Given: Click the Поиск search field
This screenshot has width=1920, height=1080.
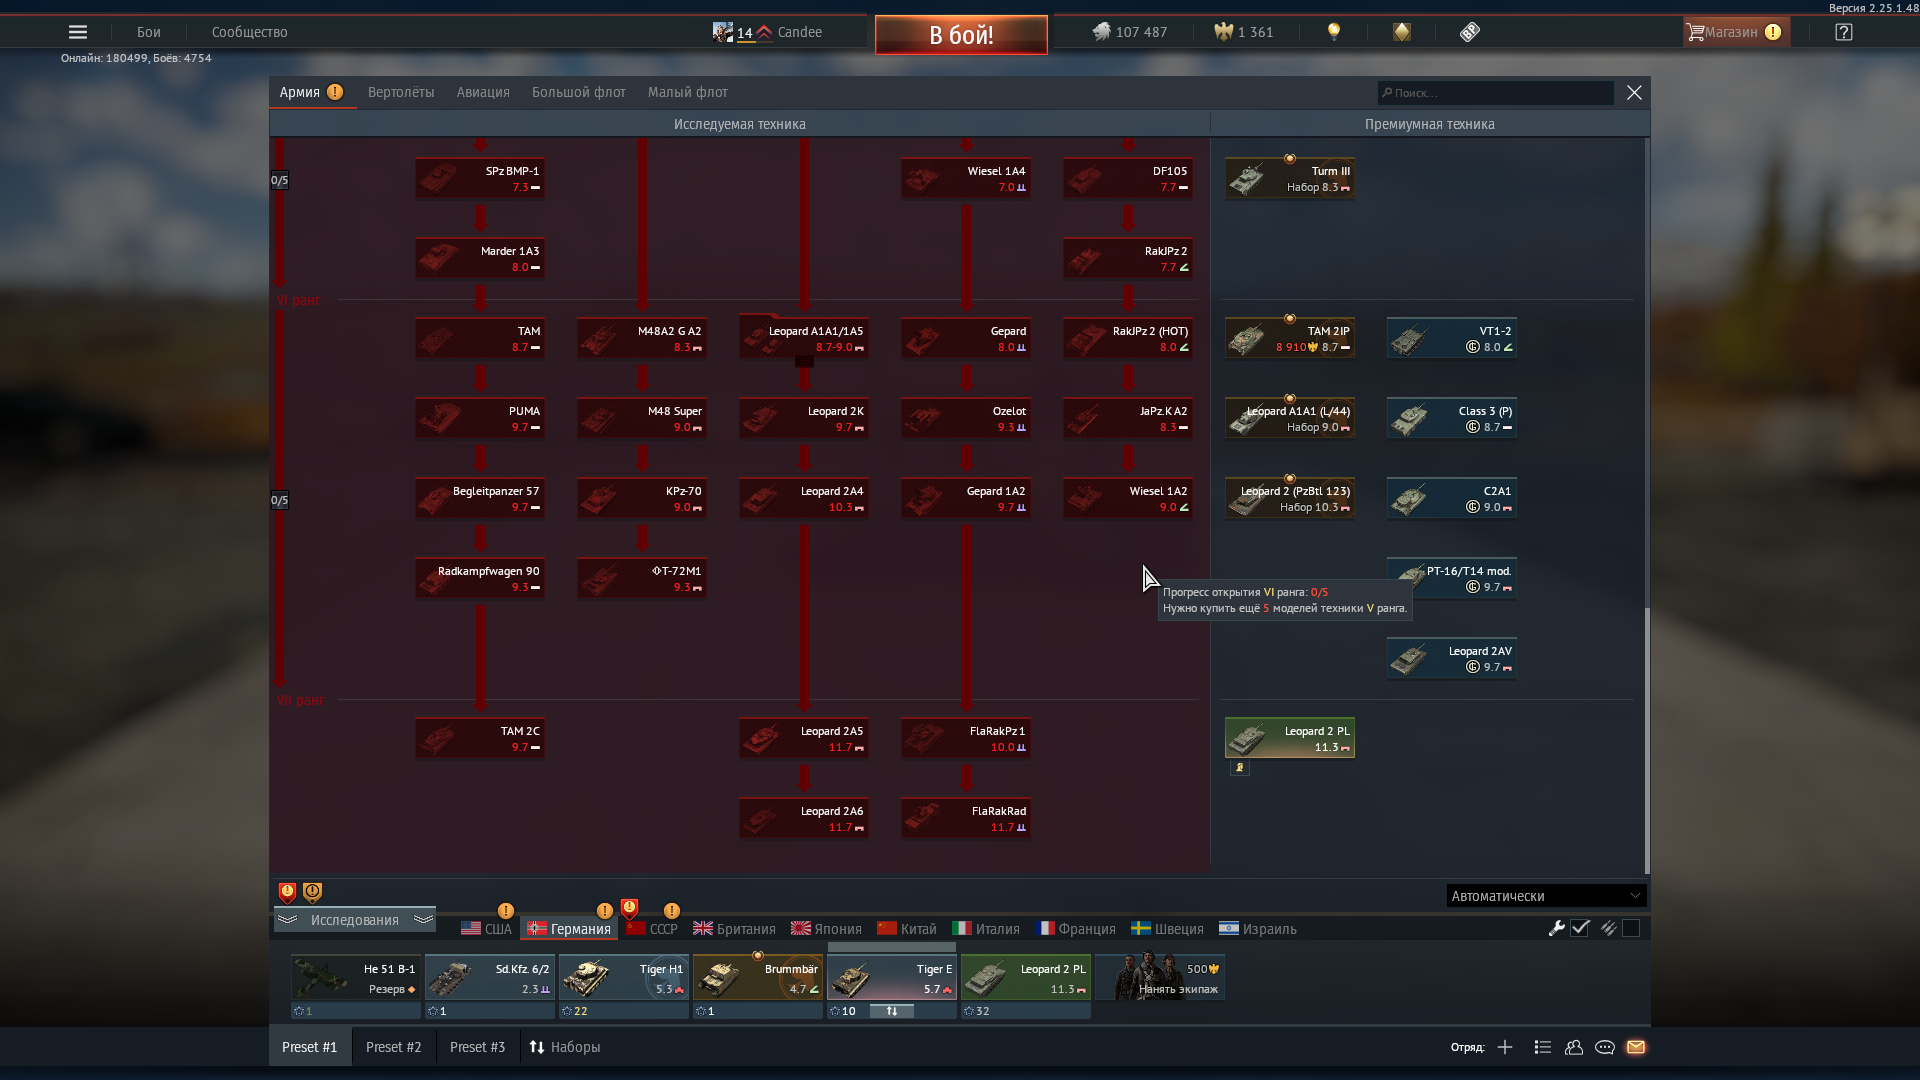Looking at the screenshot, I should 1497,93.
